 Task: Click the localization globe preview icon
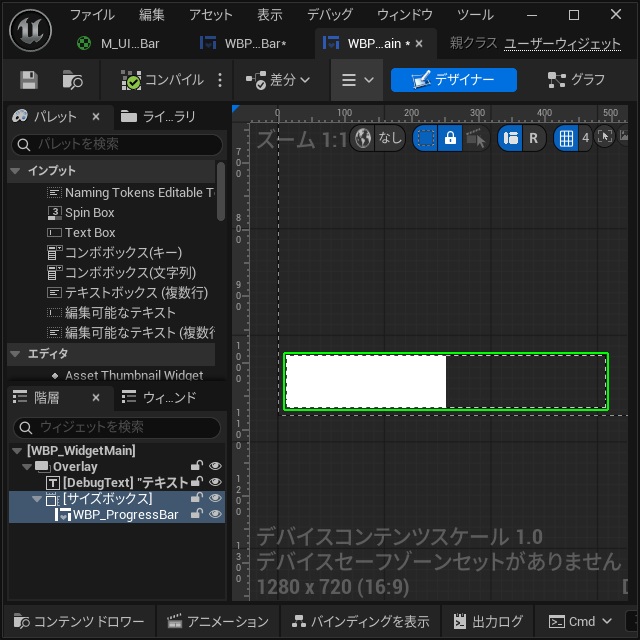(x=363, y=138)
